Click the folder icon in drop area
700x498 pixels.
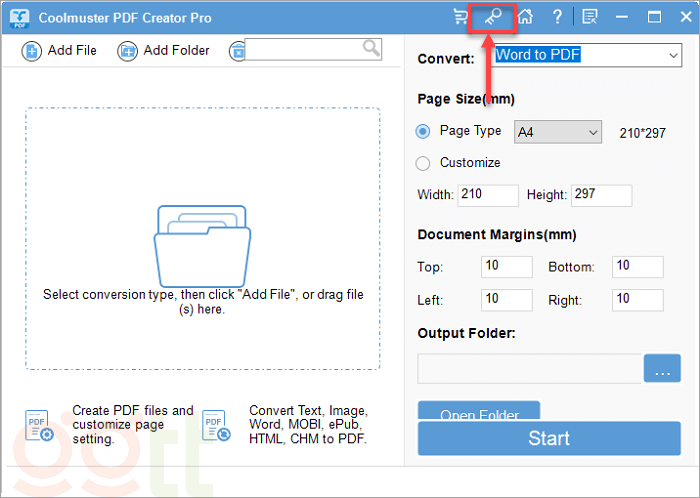pyautogui.click(x=203, y=245)
